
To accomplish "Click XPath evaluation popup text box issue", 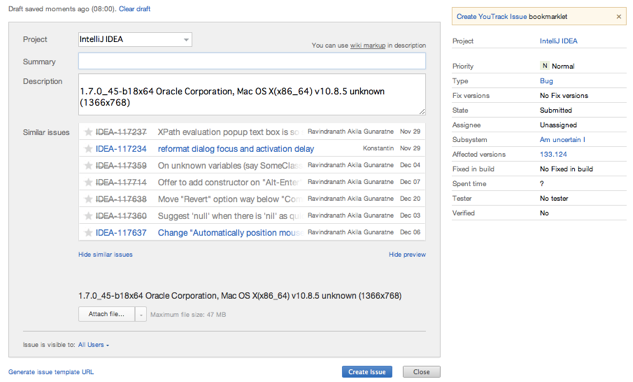I will tap(230, 132).
